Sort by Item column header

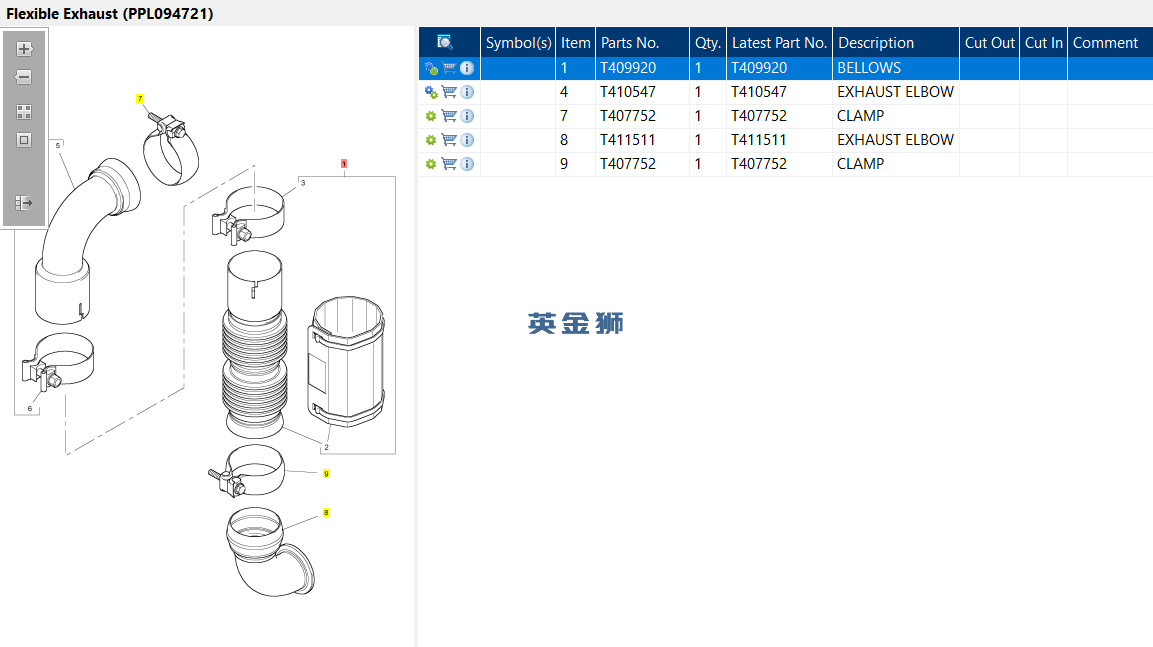pyautogui.click(x=576, y=43)
